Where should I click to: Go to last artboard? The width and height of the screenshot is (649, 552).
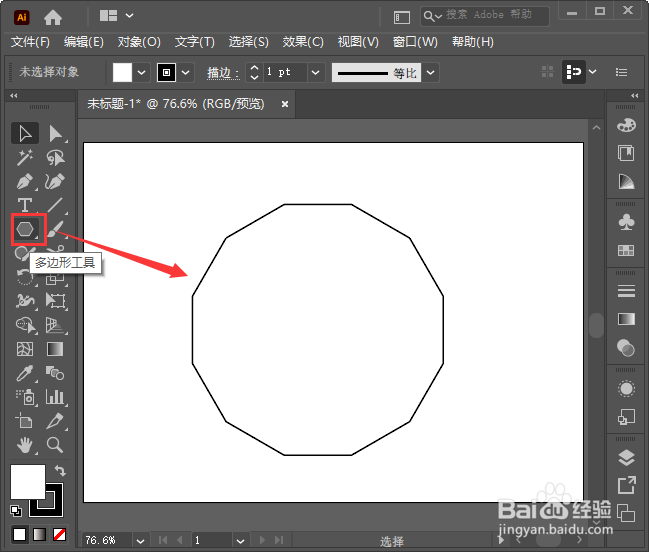tap(279, 540)
